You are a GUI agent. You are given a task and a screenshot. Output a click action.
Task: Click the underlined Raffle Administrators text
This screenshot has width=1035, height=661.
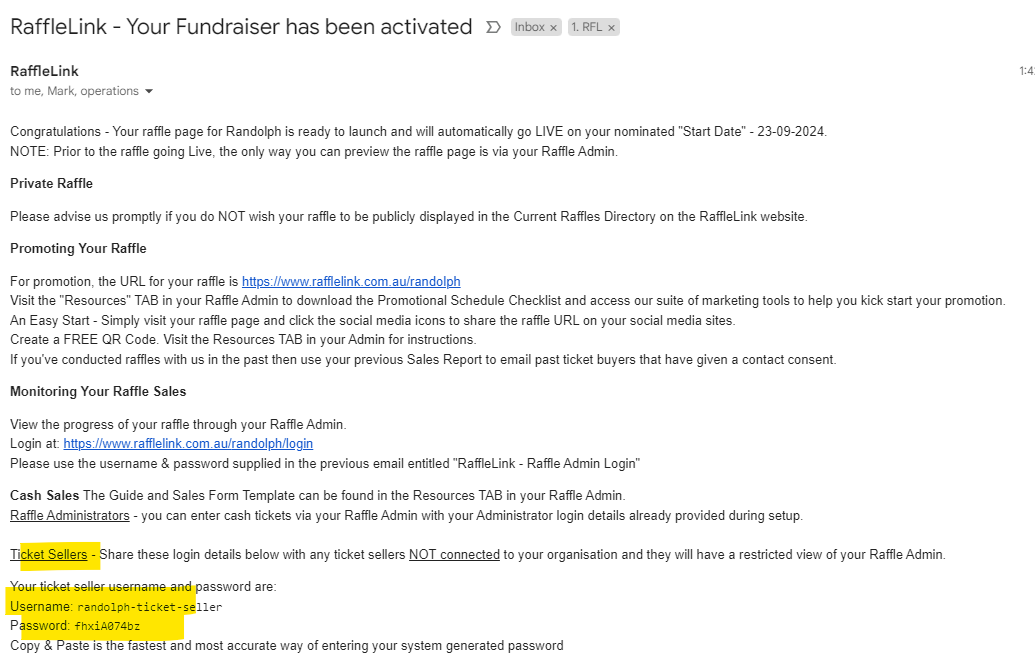point(69,515)
